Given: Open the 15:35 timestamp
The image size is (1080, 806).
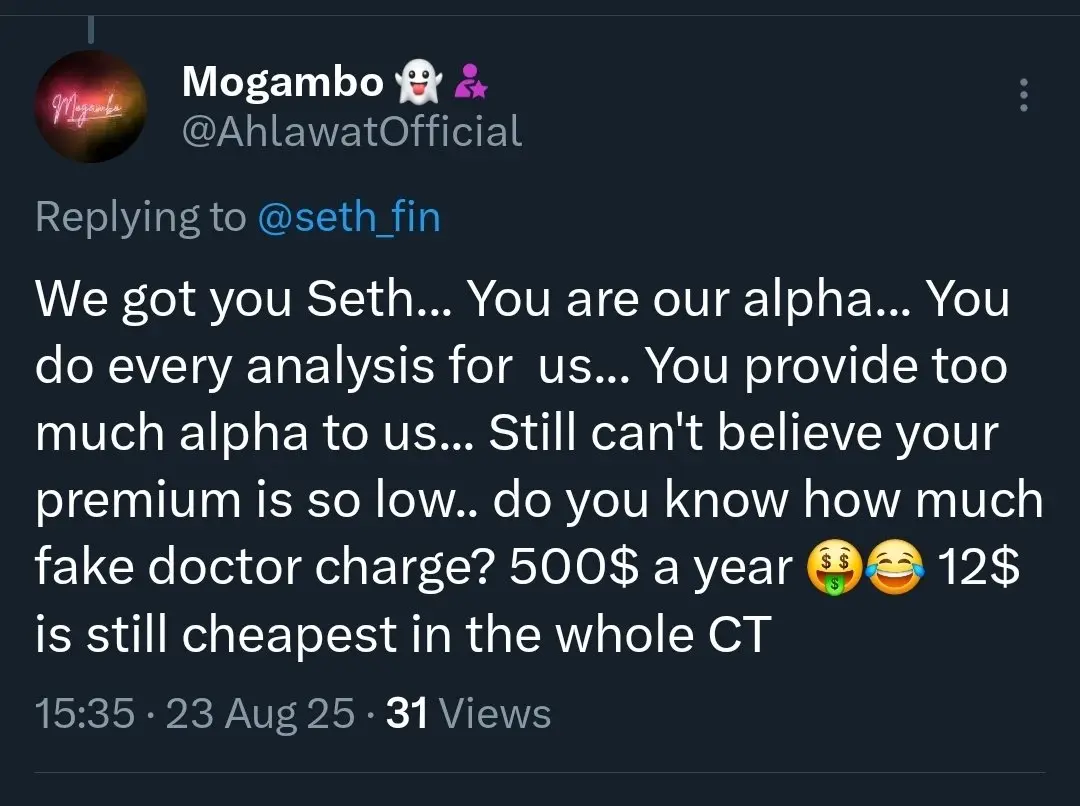Looking at the screenshot, I should [x=85, y=713].
